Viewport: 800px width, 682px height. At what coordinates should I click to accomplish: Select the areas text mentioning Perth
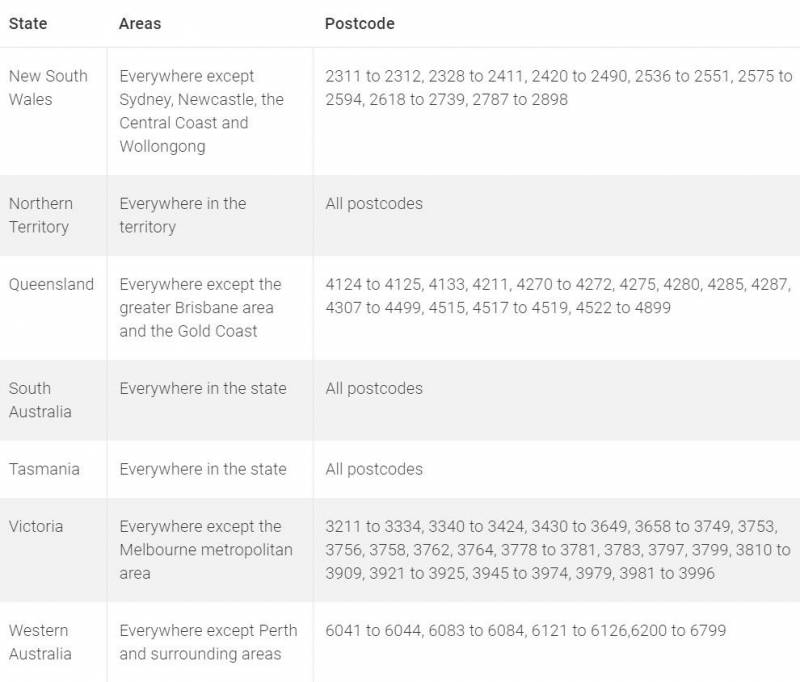208,643
